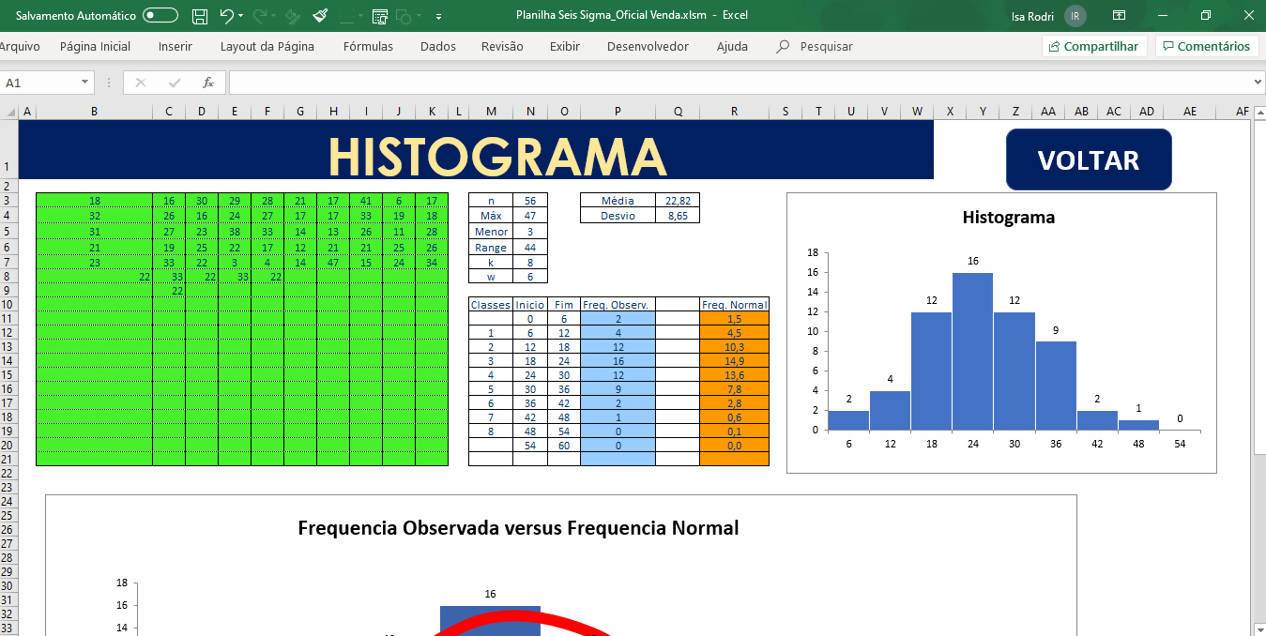Click the Select All corner triangle
1266x636 pixels.
(11, 112)
